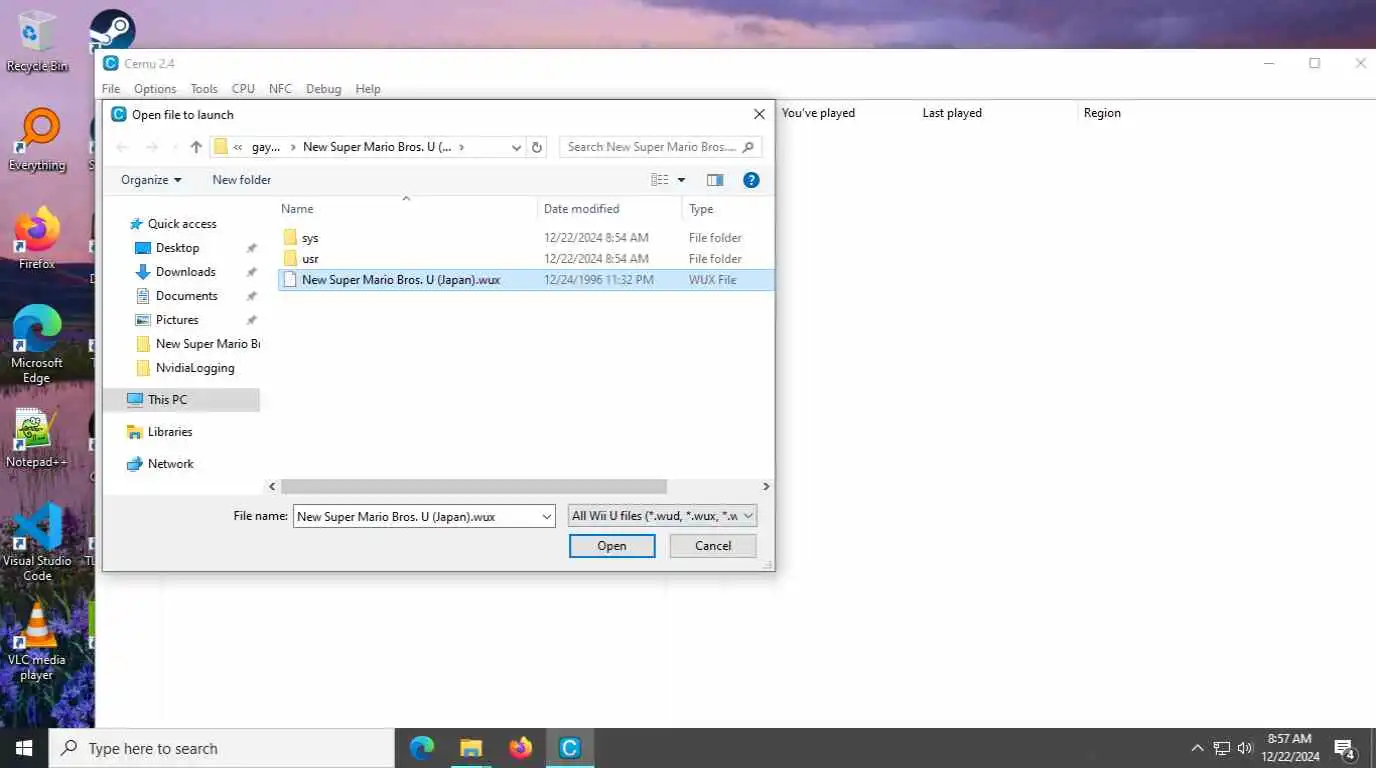Select Network in the navigation pane
Image resolution: width=1376 pixels, height=768 pixels.
pos(171,464)
